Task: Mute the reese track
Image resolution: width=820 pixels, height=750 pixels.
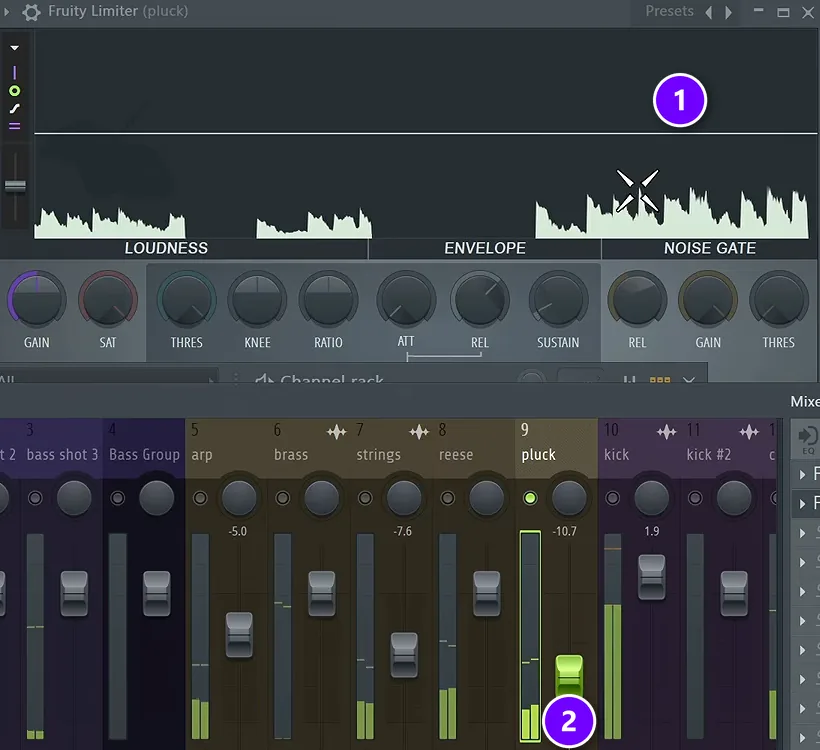Action: click(448, 498)
